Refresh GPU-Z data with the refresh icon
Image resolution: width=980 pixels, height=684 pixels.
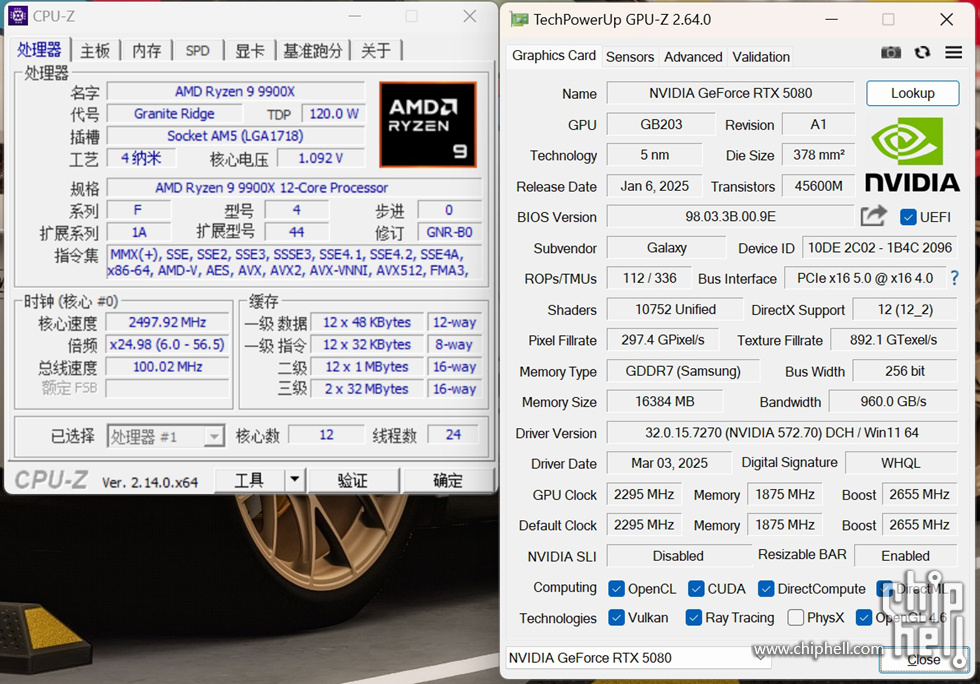pos(922,53)
